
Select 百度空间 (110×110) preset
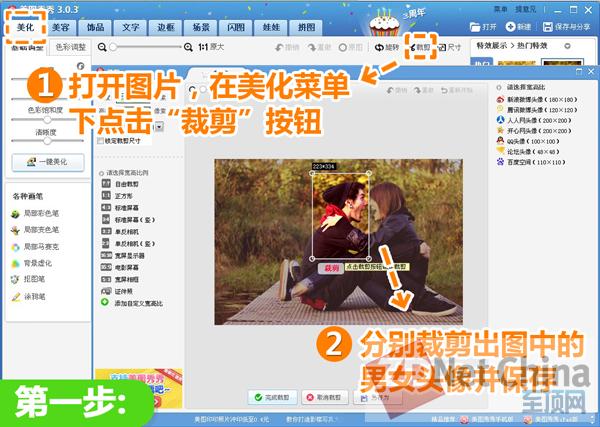531,162
